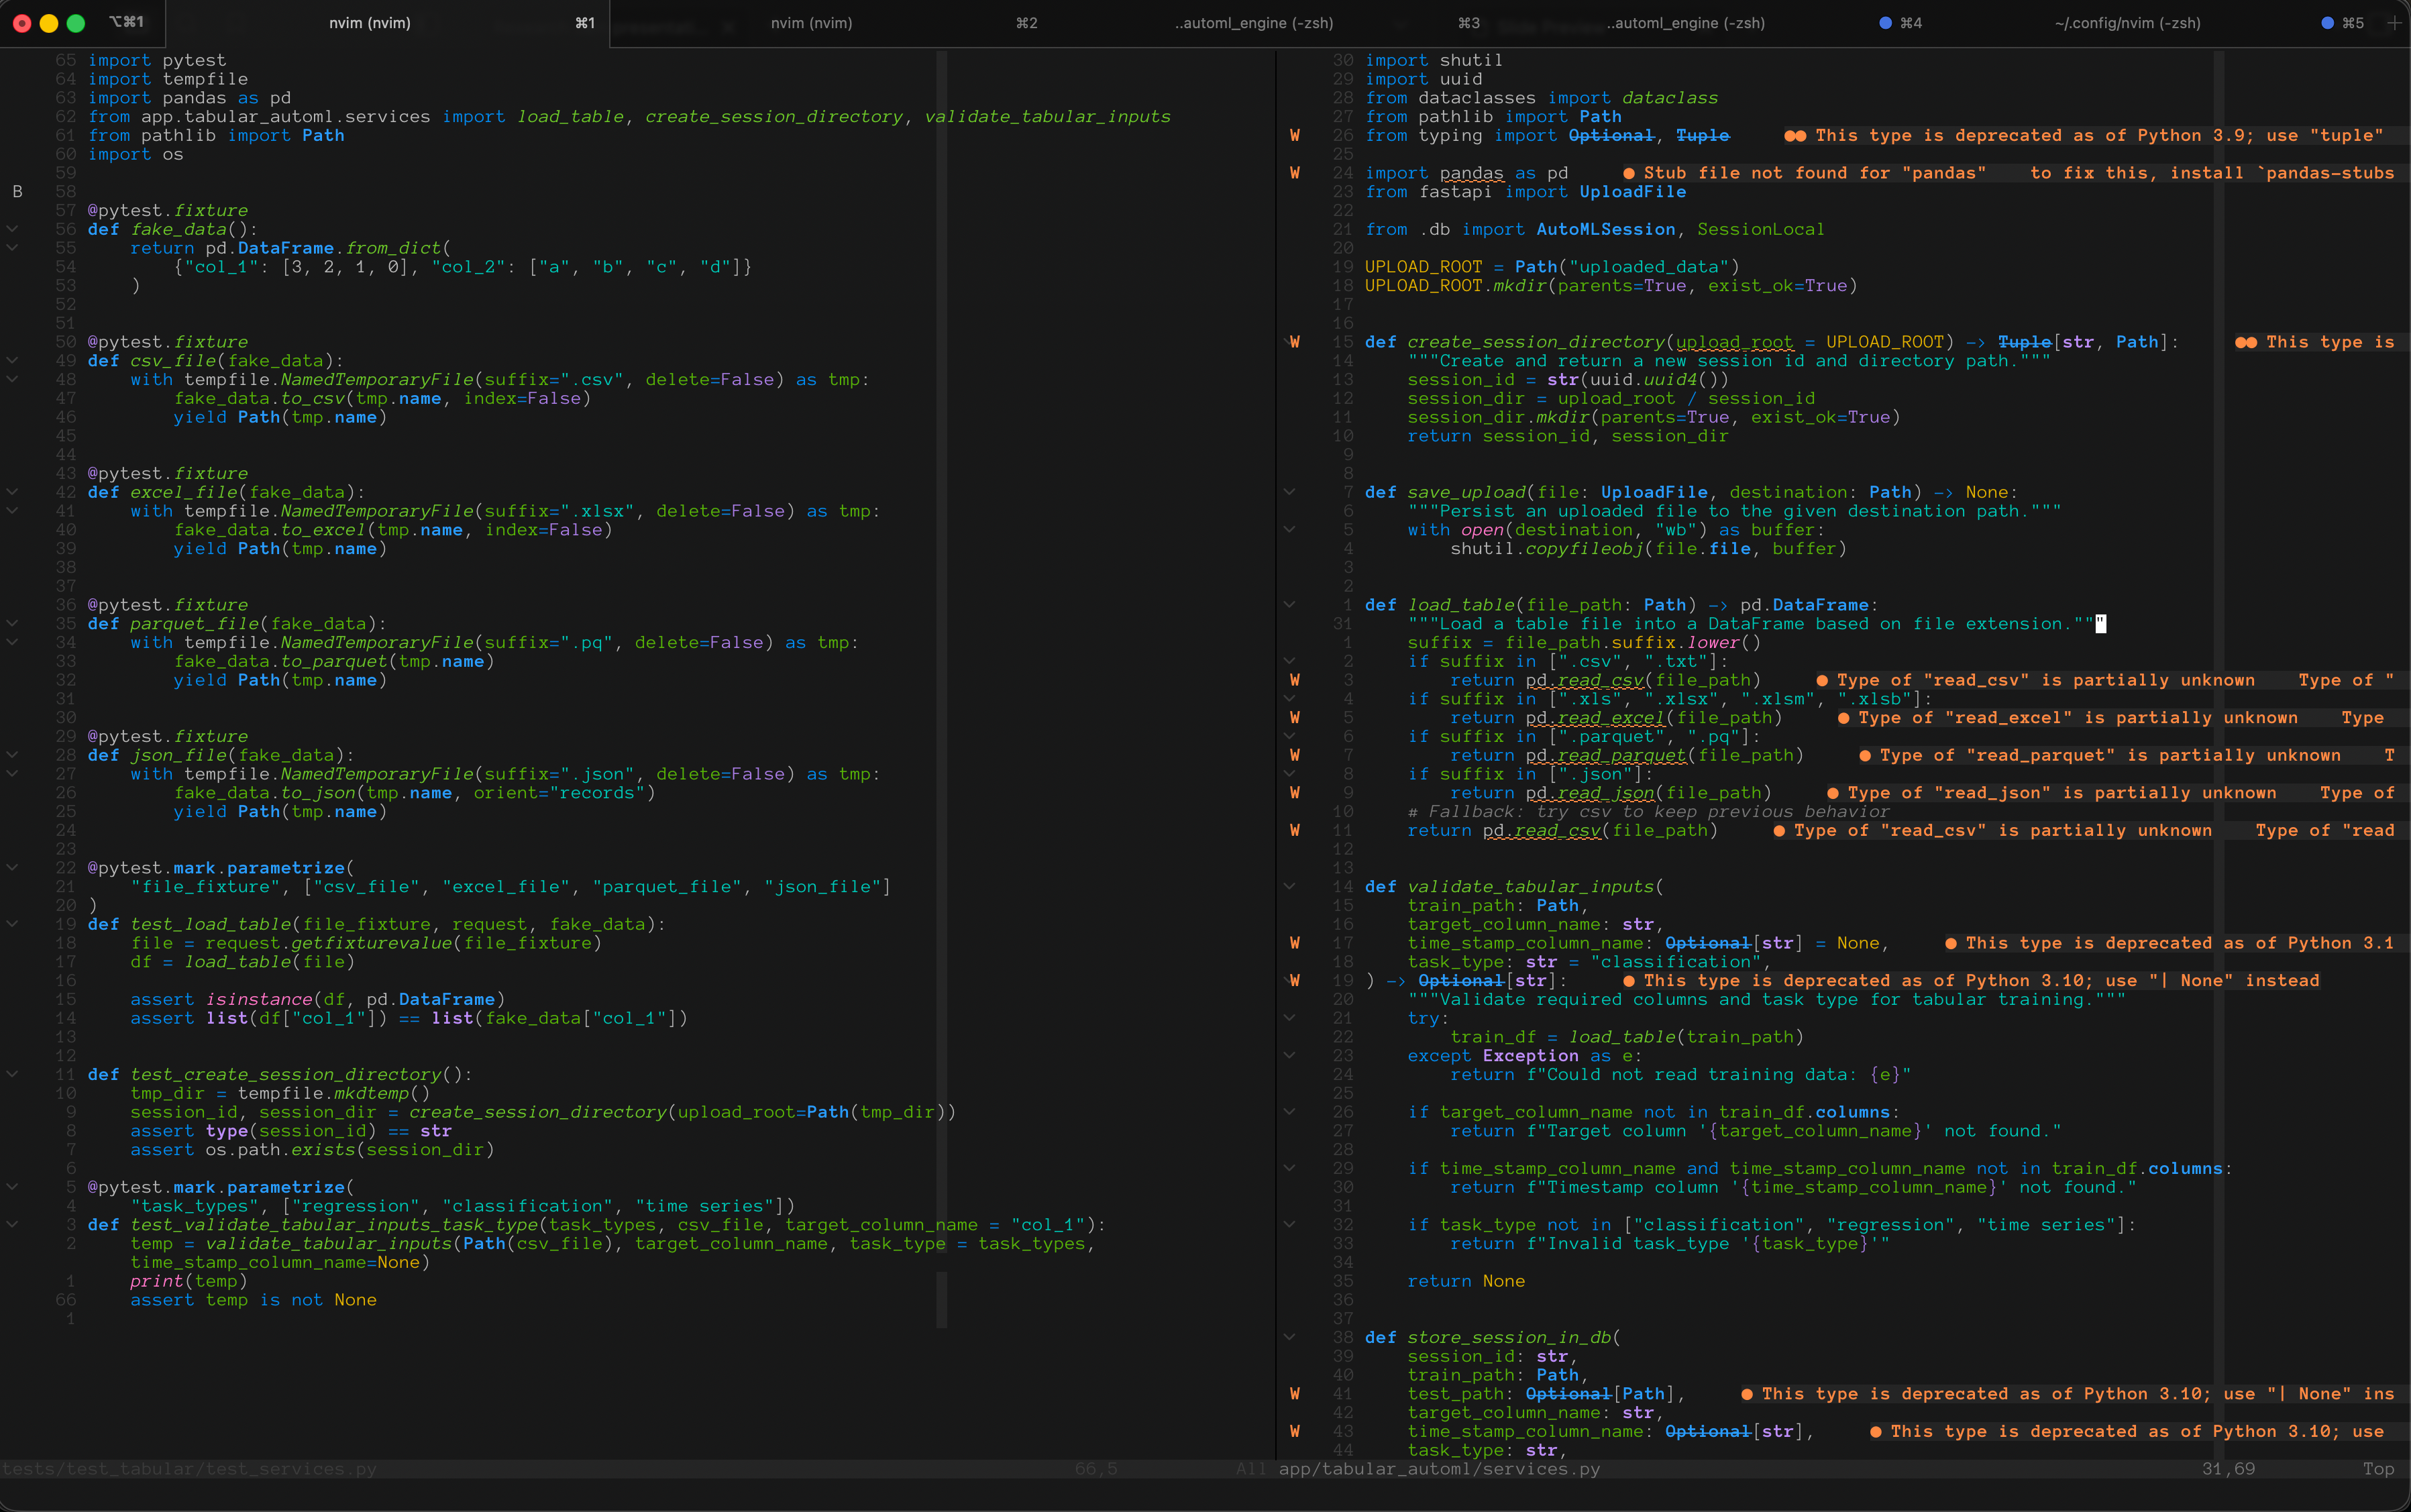Click the warning sign on the read_parquet line

tap(1295, 756)
